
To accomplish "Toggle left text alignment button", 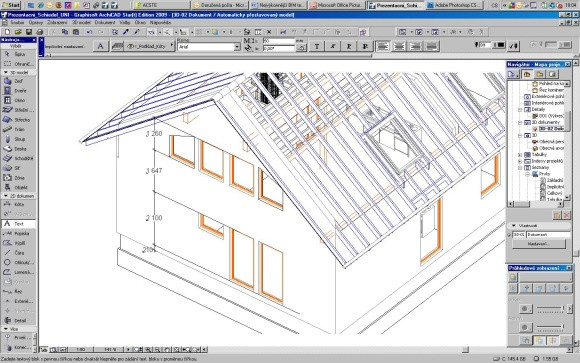I will coord(383,46).
